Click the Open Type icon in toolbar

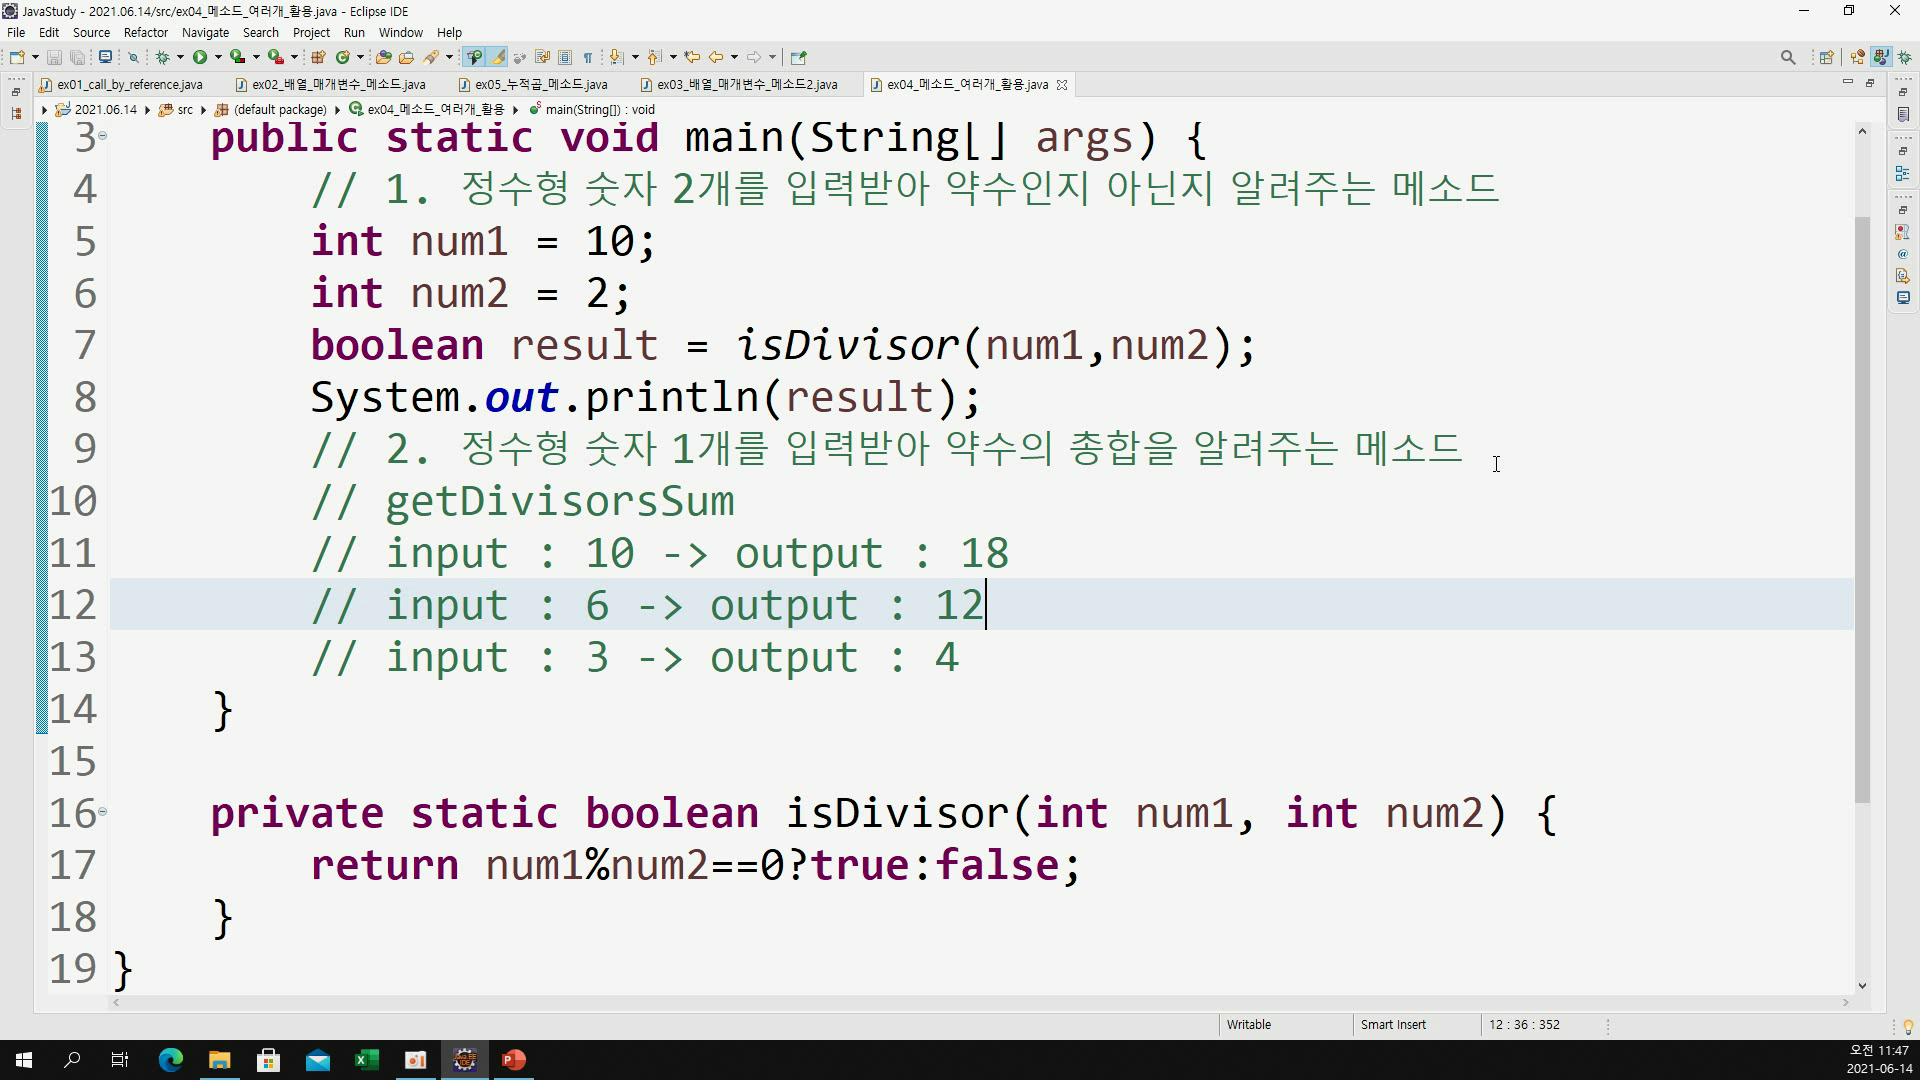pyautogui.click(x=383, y=57)
